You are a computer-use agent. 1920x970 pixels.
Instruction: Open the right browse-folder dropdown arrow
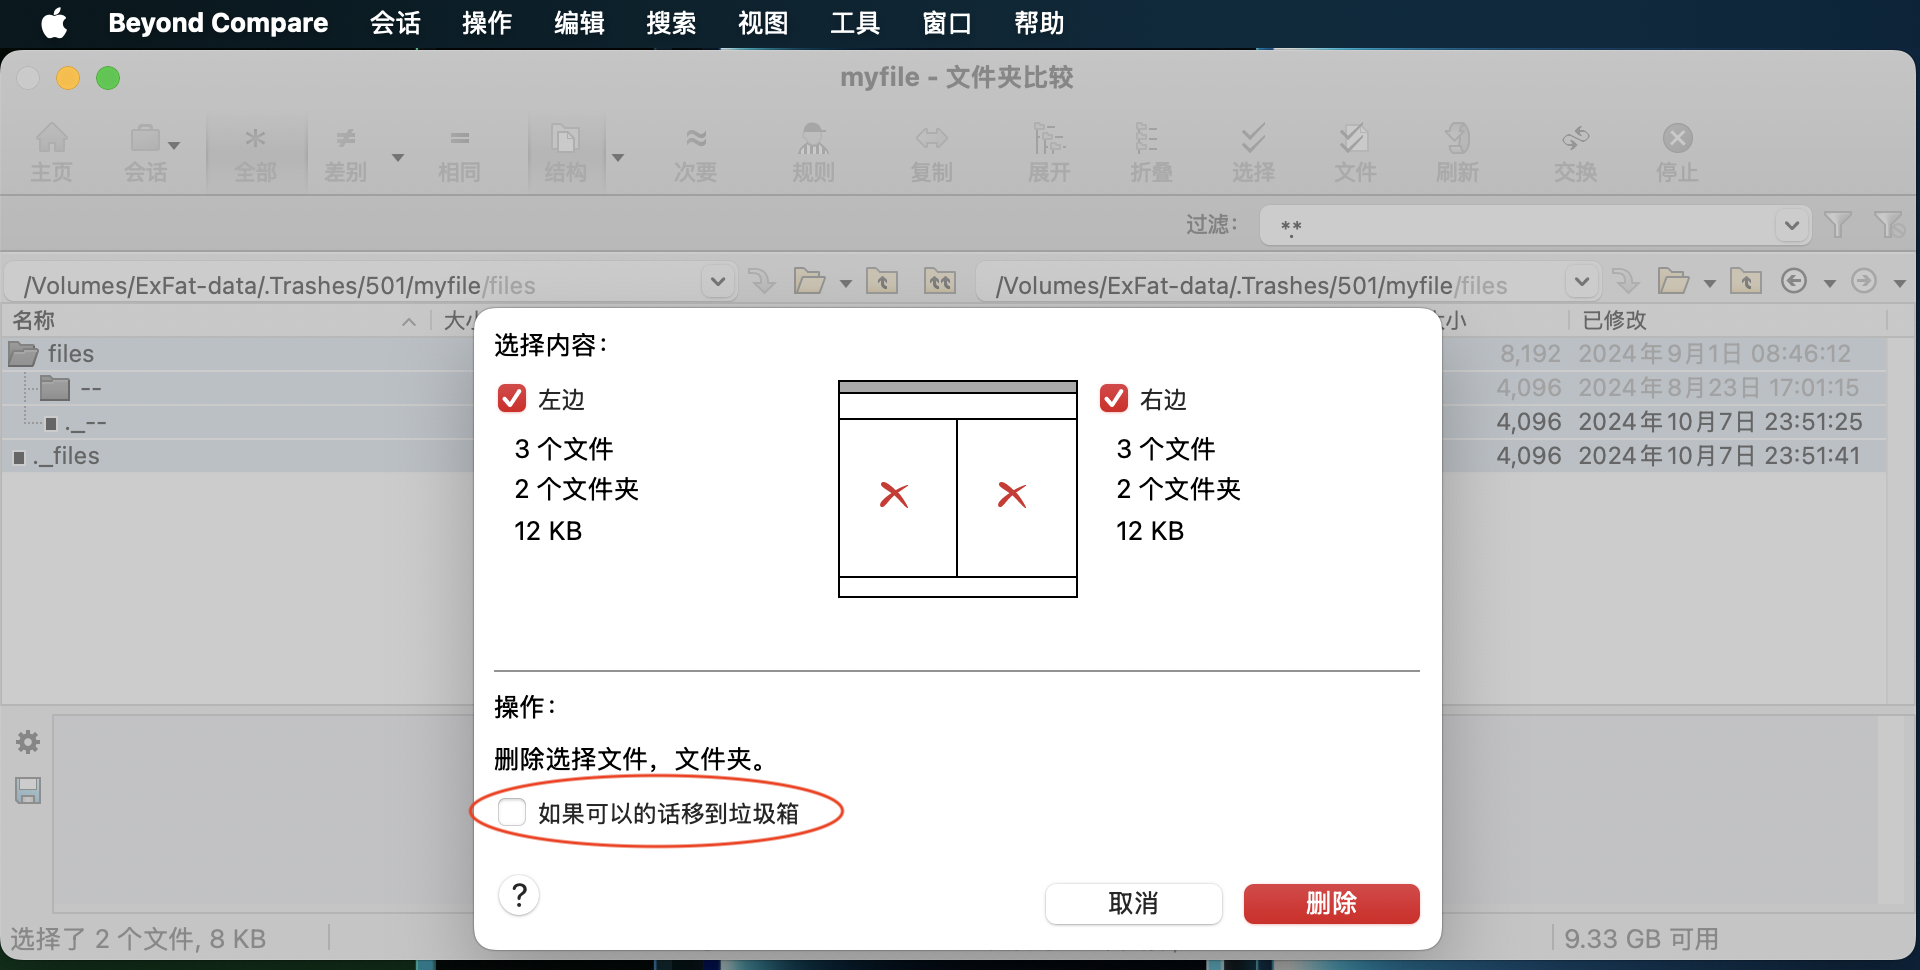(1710, 284)
